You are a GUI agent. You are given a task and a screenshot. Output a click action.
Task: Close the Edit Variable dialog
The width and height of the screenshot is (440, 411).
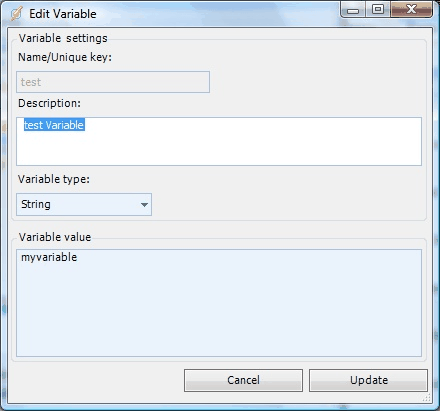point(411,9)
